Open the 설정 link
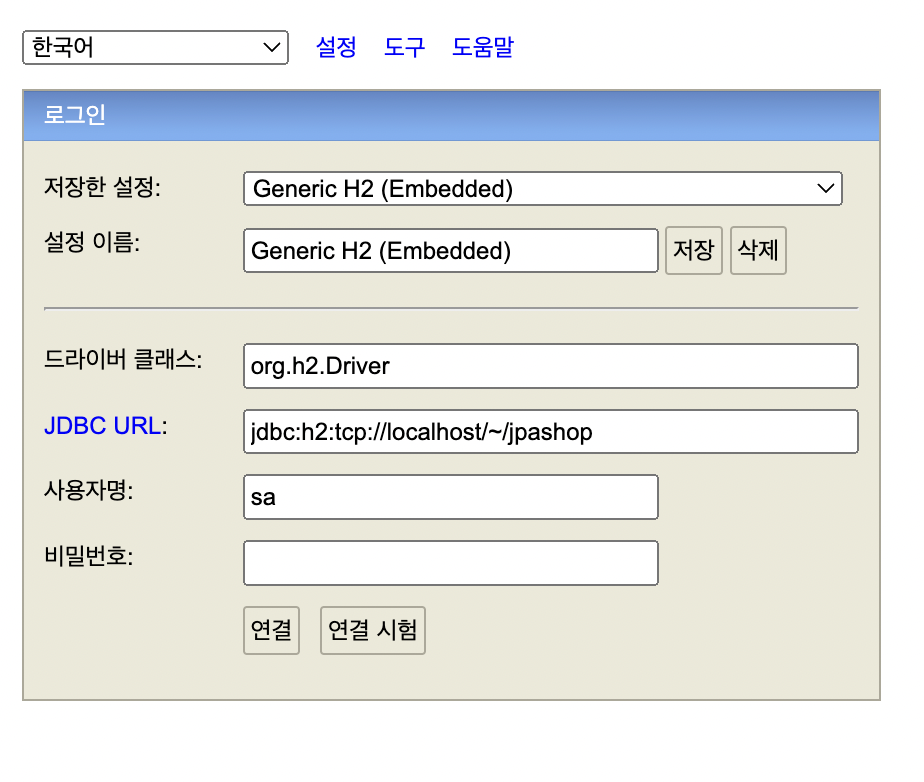 point(336,47)
